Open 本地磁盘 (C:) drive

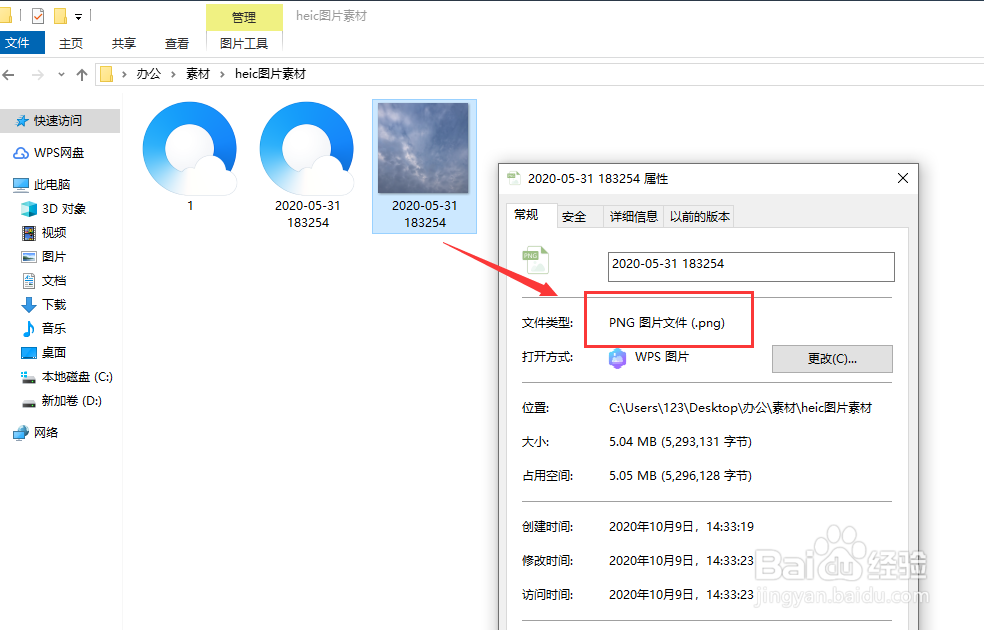(x=68, y=377)
